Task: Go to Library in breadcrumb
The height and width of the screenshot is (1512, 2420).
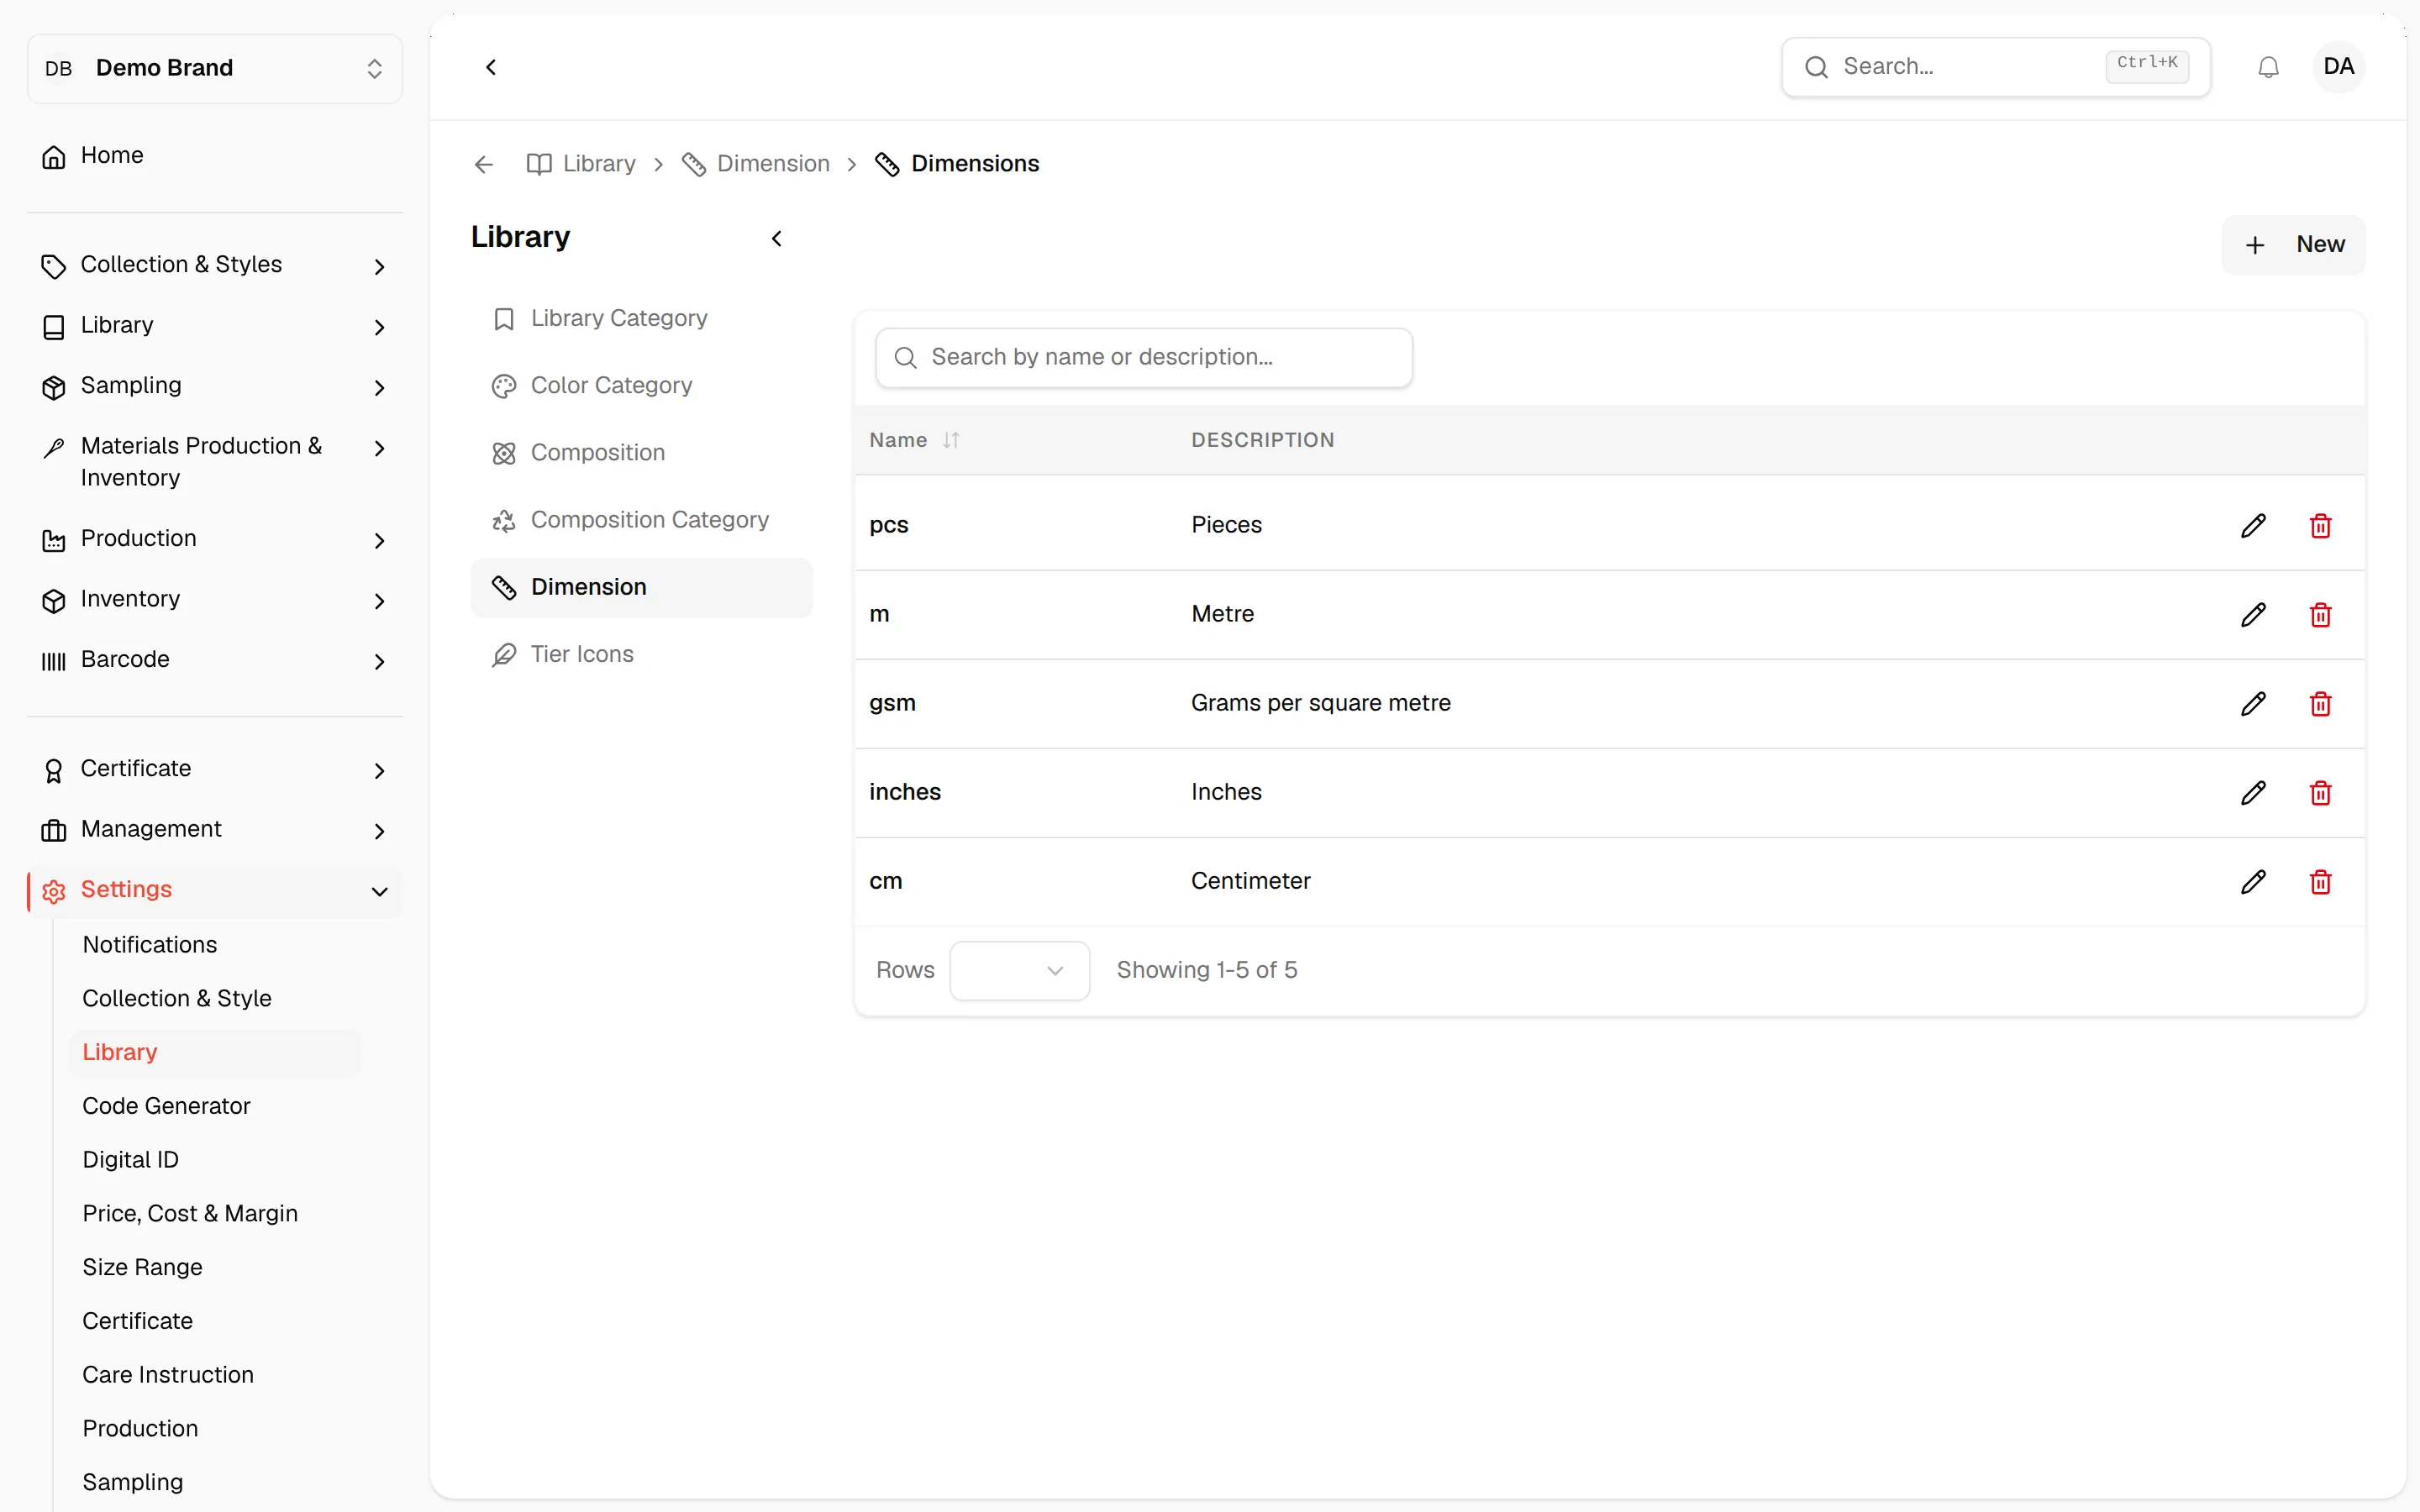Action: pos(582,164)
